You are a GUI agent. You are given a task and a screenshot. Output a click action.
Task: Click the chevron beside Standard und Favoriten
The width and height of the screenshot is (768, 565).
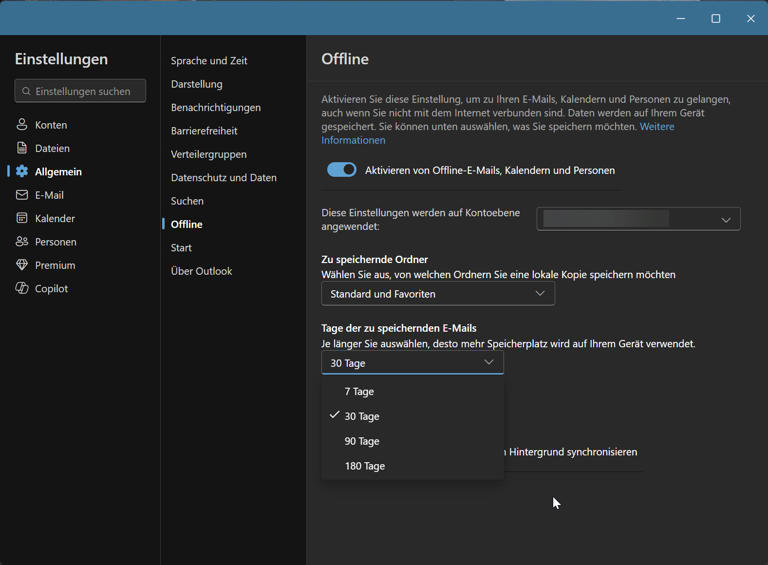click(x=540, y=293)
